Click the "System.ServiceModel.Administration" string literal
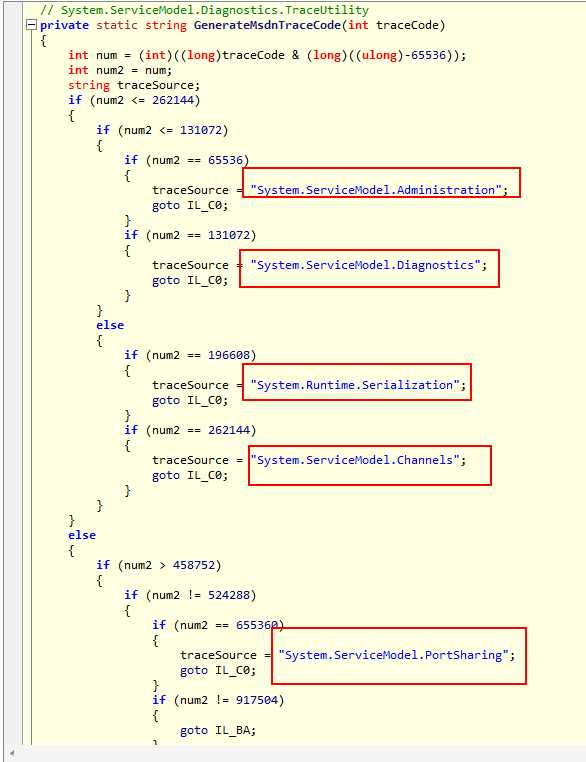 point(376,190)
